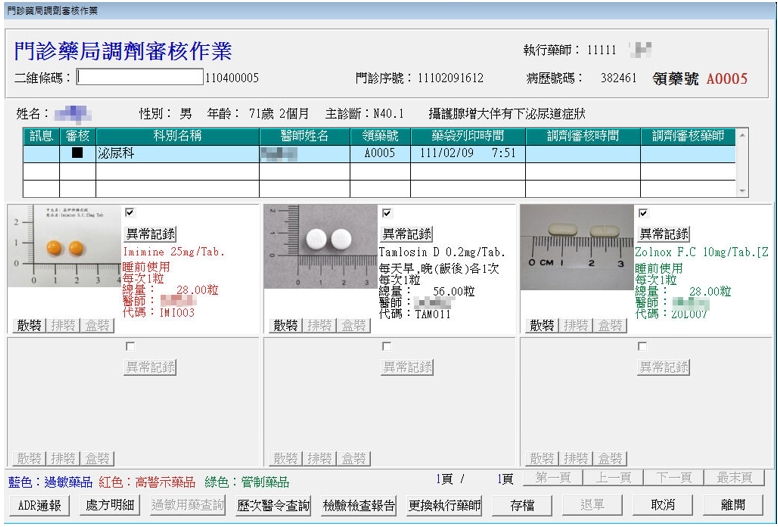Select 散裝 under the Imimine photo
The height and width of the screenshot is (527, 778).
[29, 326]
